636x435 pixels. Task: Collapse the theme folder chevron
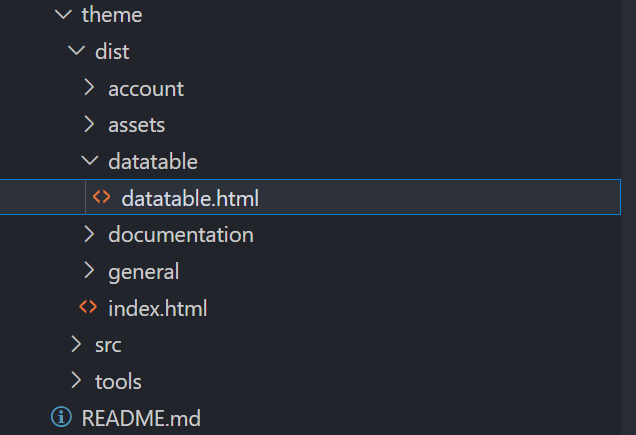[63, 15]
